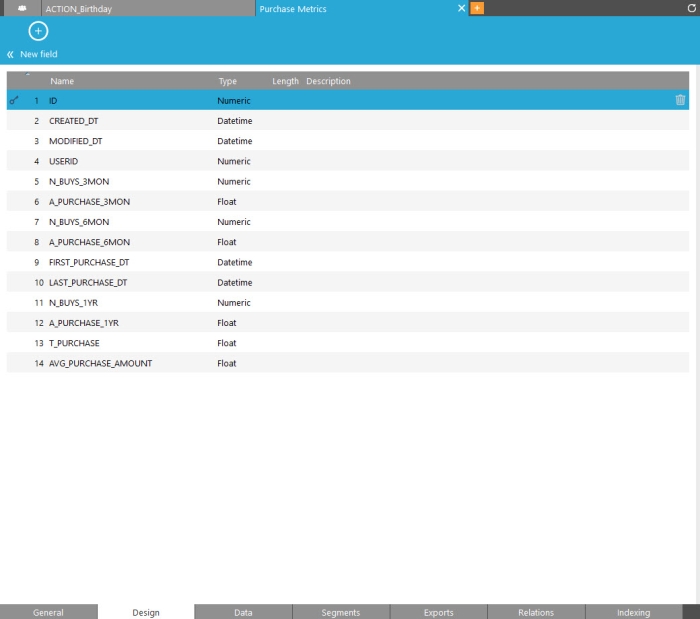
Task: Click the primary key icon on ID row
Action: point(14,101)
